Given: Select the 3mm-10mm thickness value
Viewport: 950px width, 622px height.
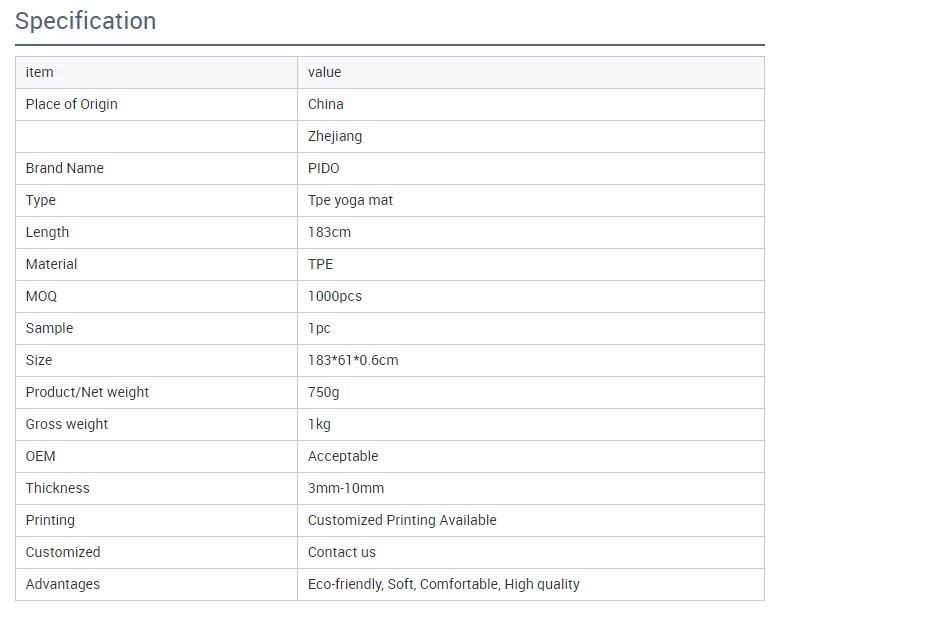Looking at the screenshot, I should tap(346, 488).
